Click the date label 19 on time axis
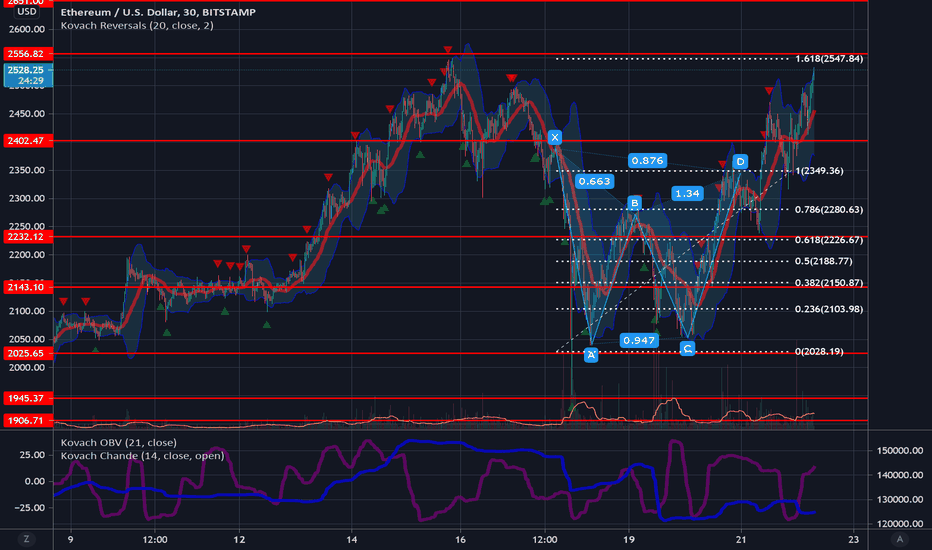 point(629,540)
